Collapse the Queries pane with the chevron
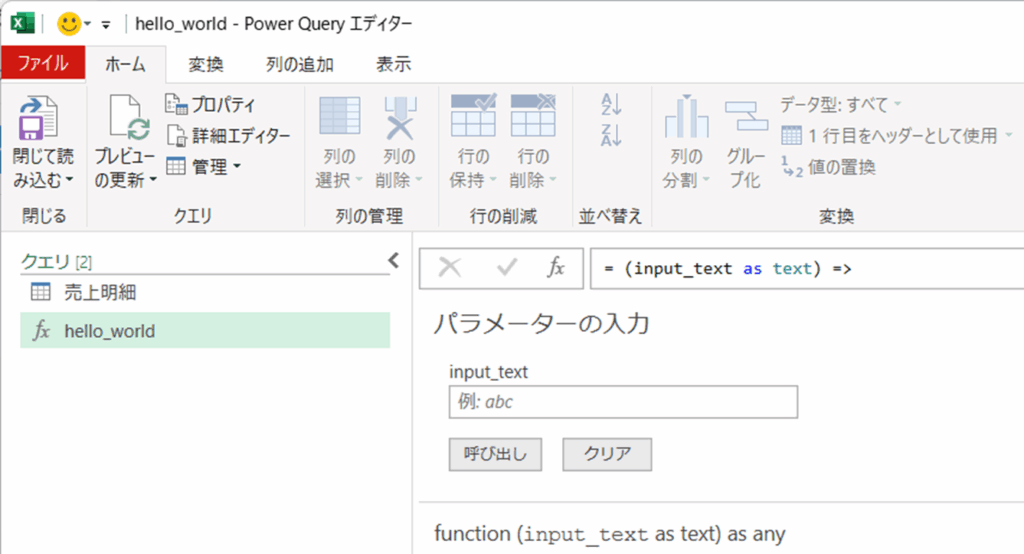This screenshot has height=554, width=1024. click(393, 261)
